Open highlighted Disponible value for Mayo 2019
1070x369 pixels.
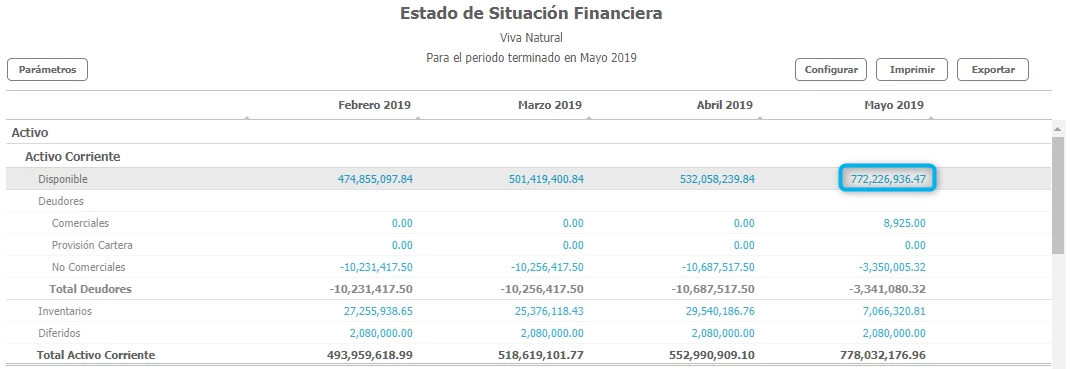pos(888,179)
